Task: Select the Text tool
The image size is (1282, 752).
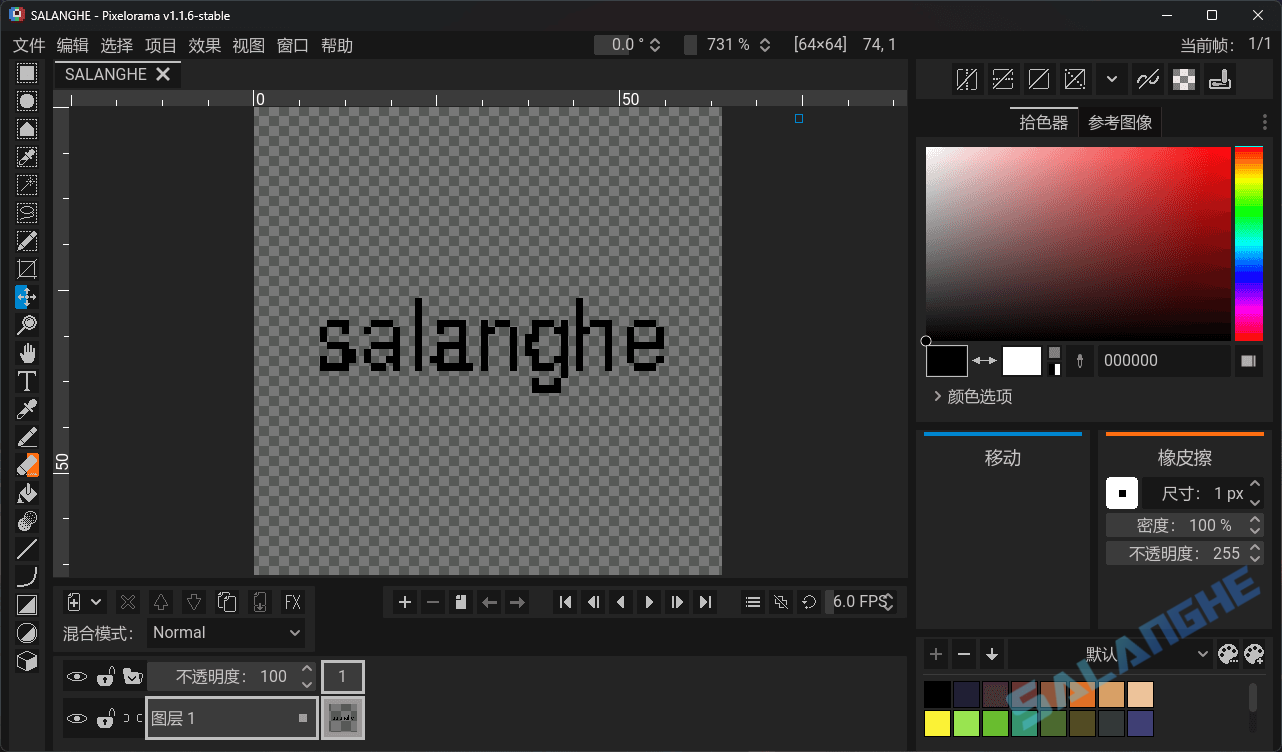Action: pyautogui.click(x=27, y=381)
